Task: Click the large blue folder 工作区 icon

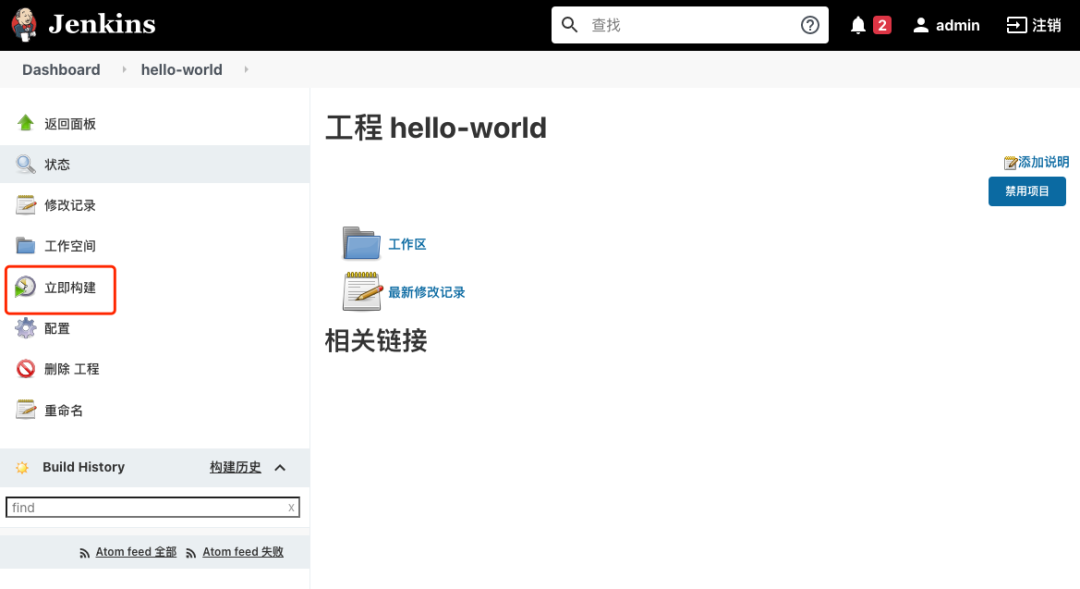Action: pos(362,243)
